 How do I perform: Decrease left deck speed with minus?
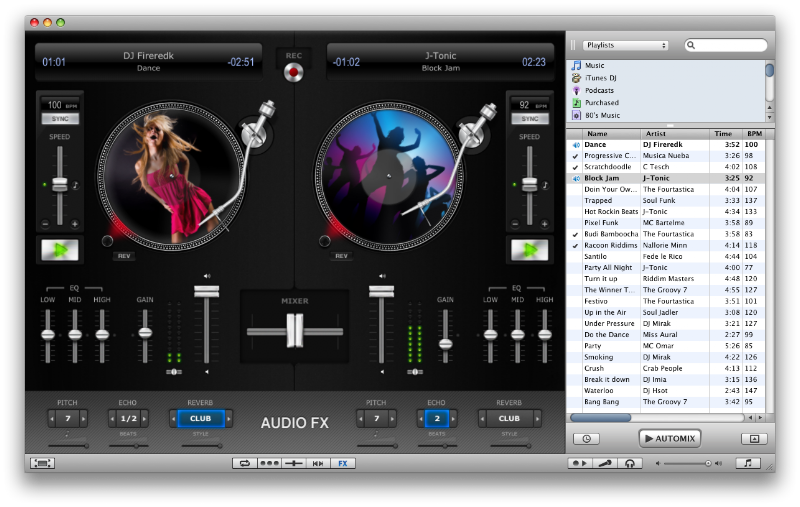click(45, 224)
